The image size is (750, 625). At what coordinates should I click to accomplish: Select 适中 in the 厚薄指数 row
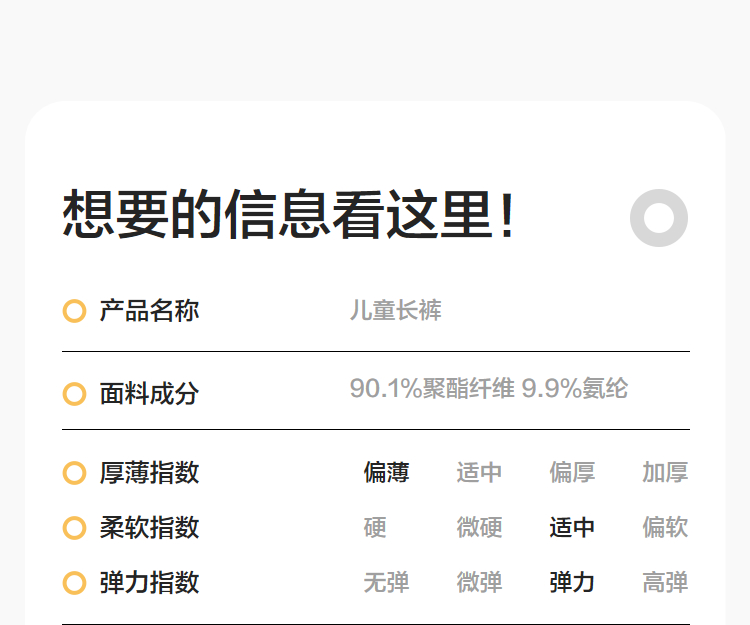(x=479, y=472)
